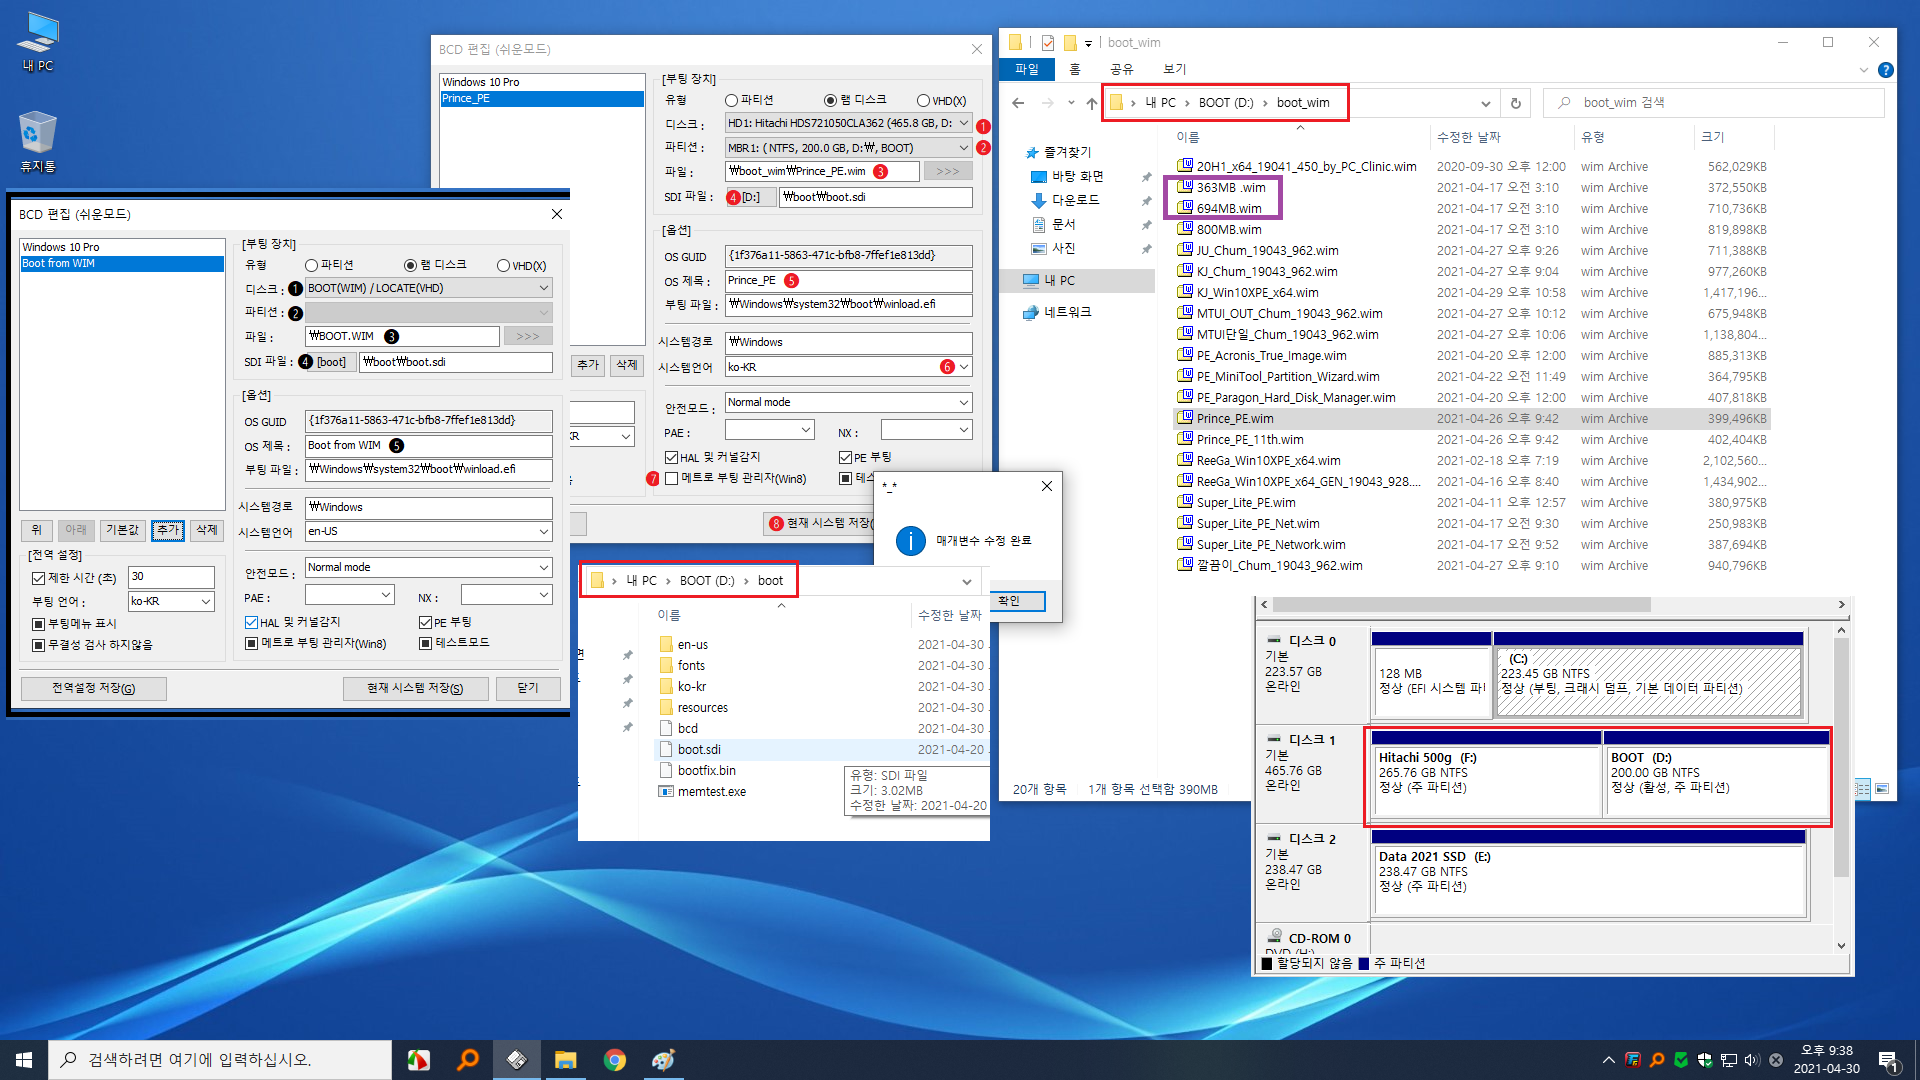The height and width of the screenshot is (1080, 1920).
Task: Open the 홈 ribbon tab
Action: (x=1075, y=69)
